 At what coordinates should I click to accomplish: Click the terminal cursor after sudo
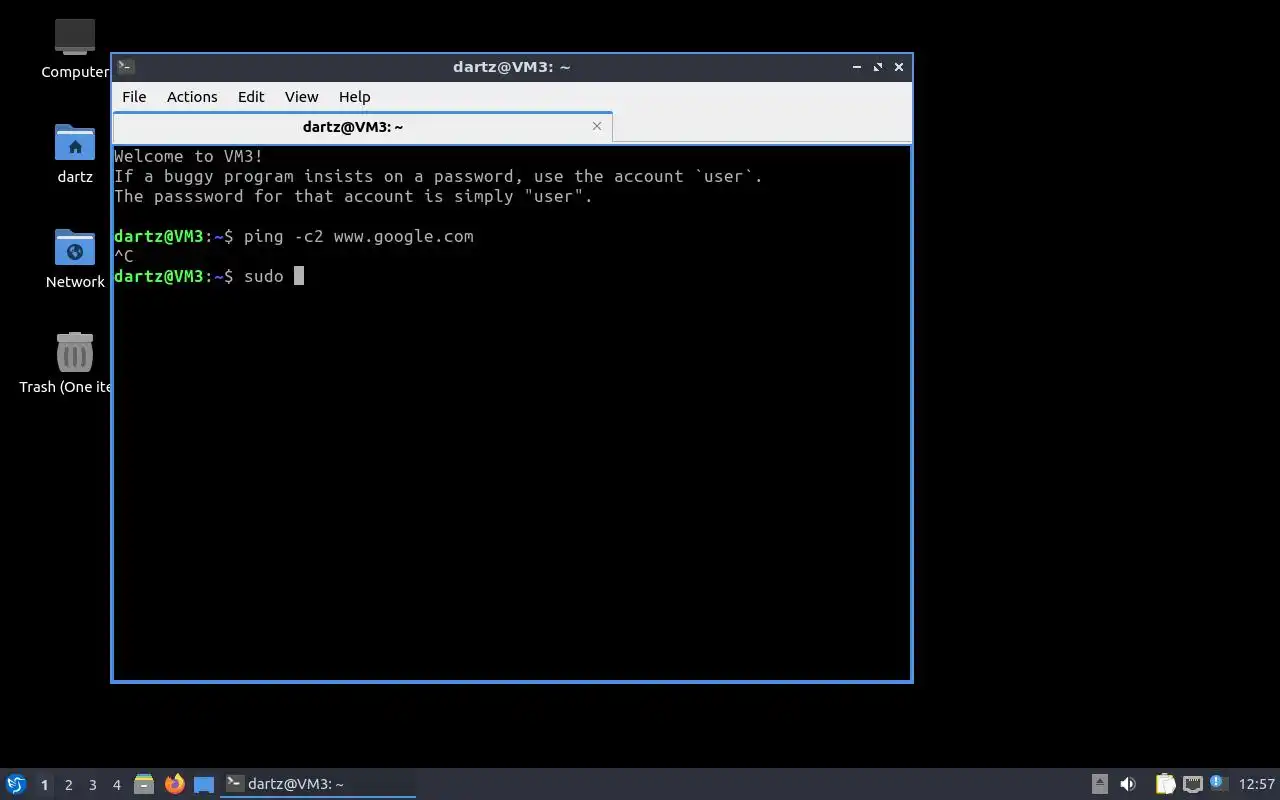tap(299, 276)
